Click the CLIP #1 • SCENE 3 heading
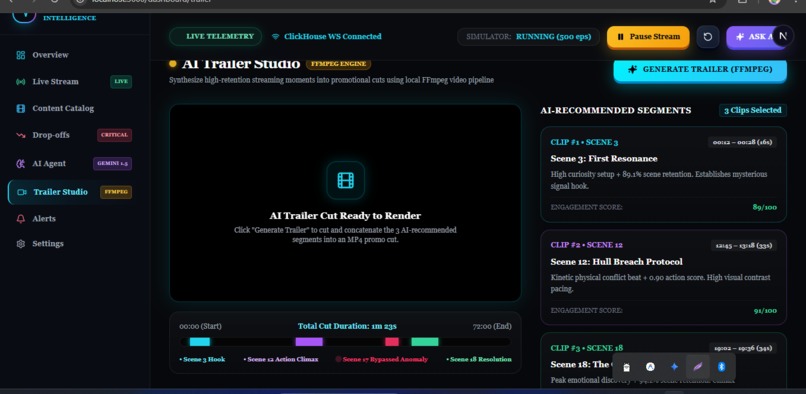The height and width of the screenshot is (394, 806). click(584, 142)
